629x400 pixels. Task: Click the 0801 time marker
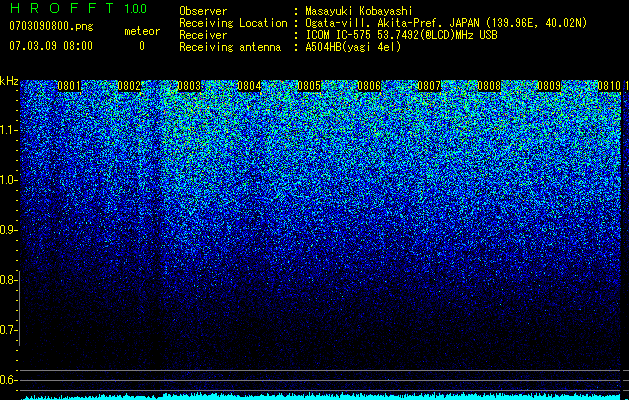[69, 86]
